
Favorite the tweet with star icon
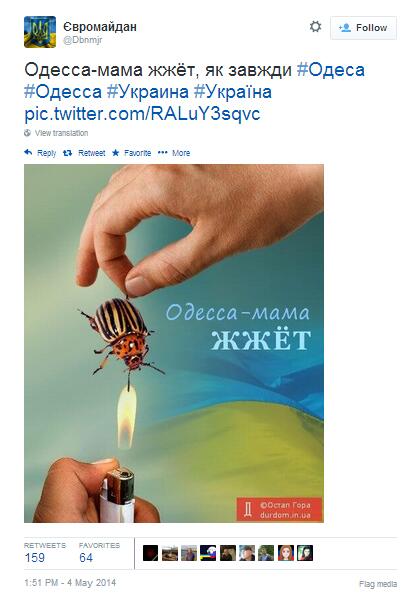click(116, 153)
